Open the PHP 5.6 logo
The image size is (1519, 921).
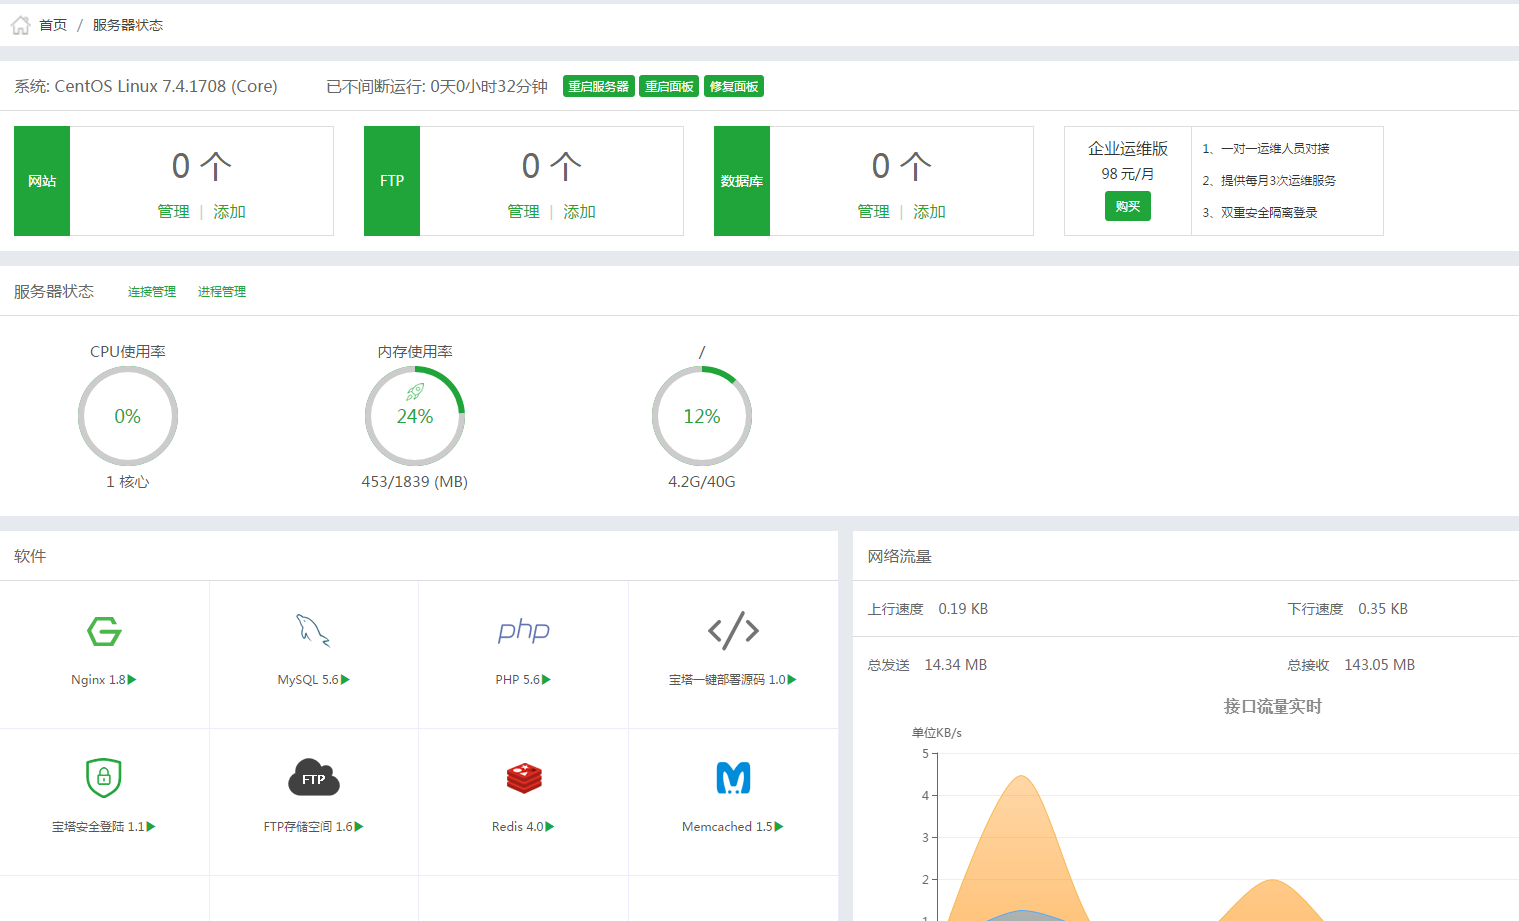(524, 631)
